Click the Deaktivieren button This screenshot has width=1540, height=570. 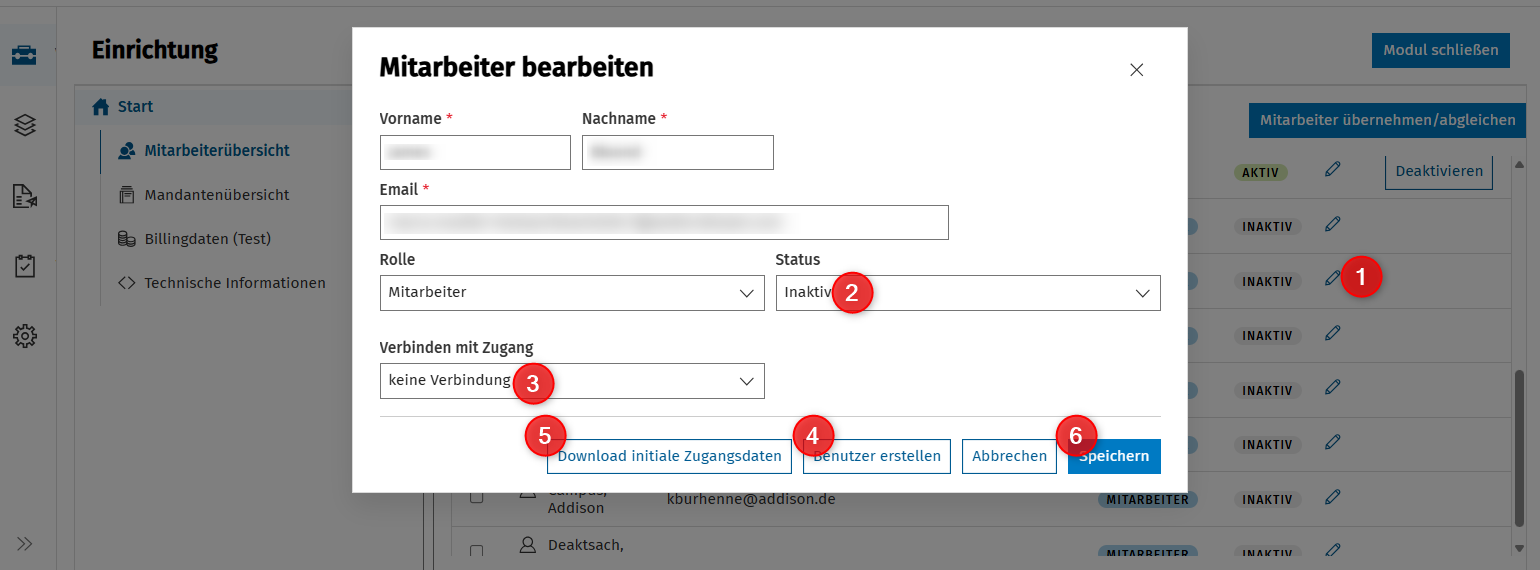1439,171
